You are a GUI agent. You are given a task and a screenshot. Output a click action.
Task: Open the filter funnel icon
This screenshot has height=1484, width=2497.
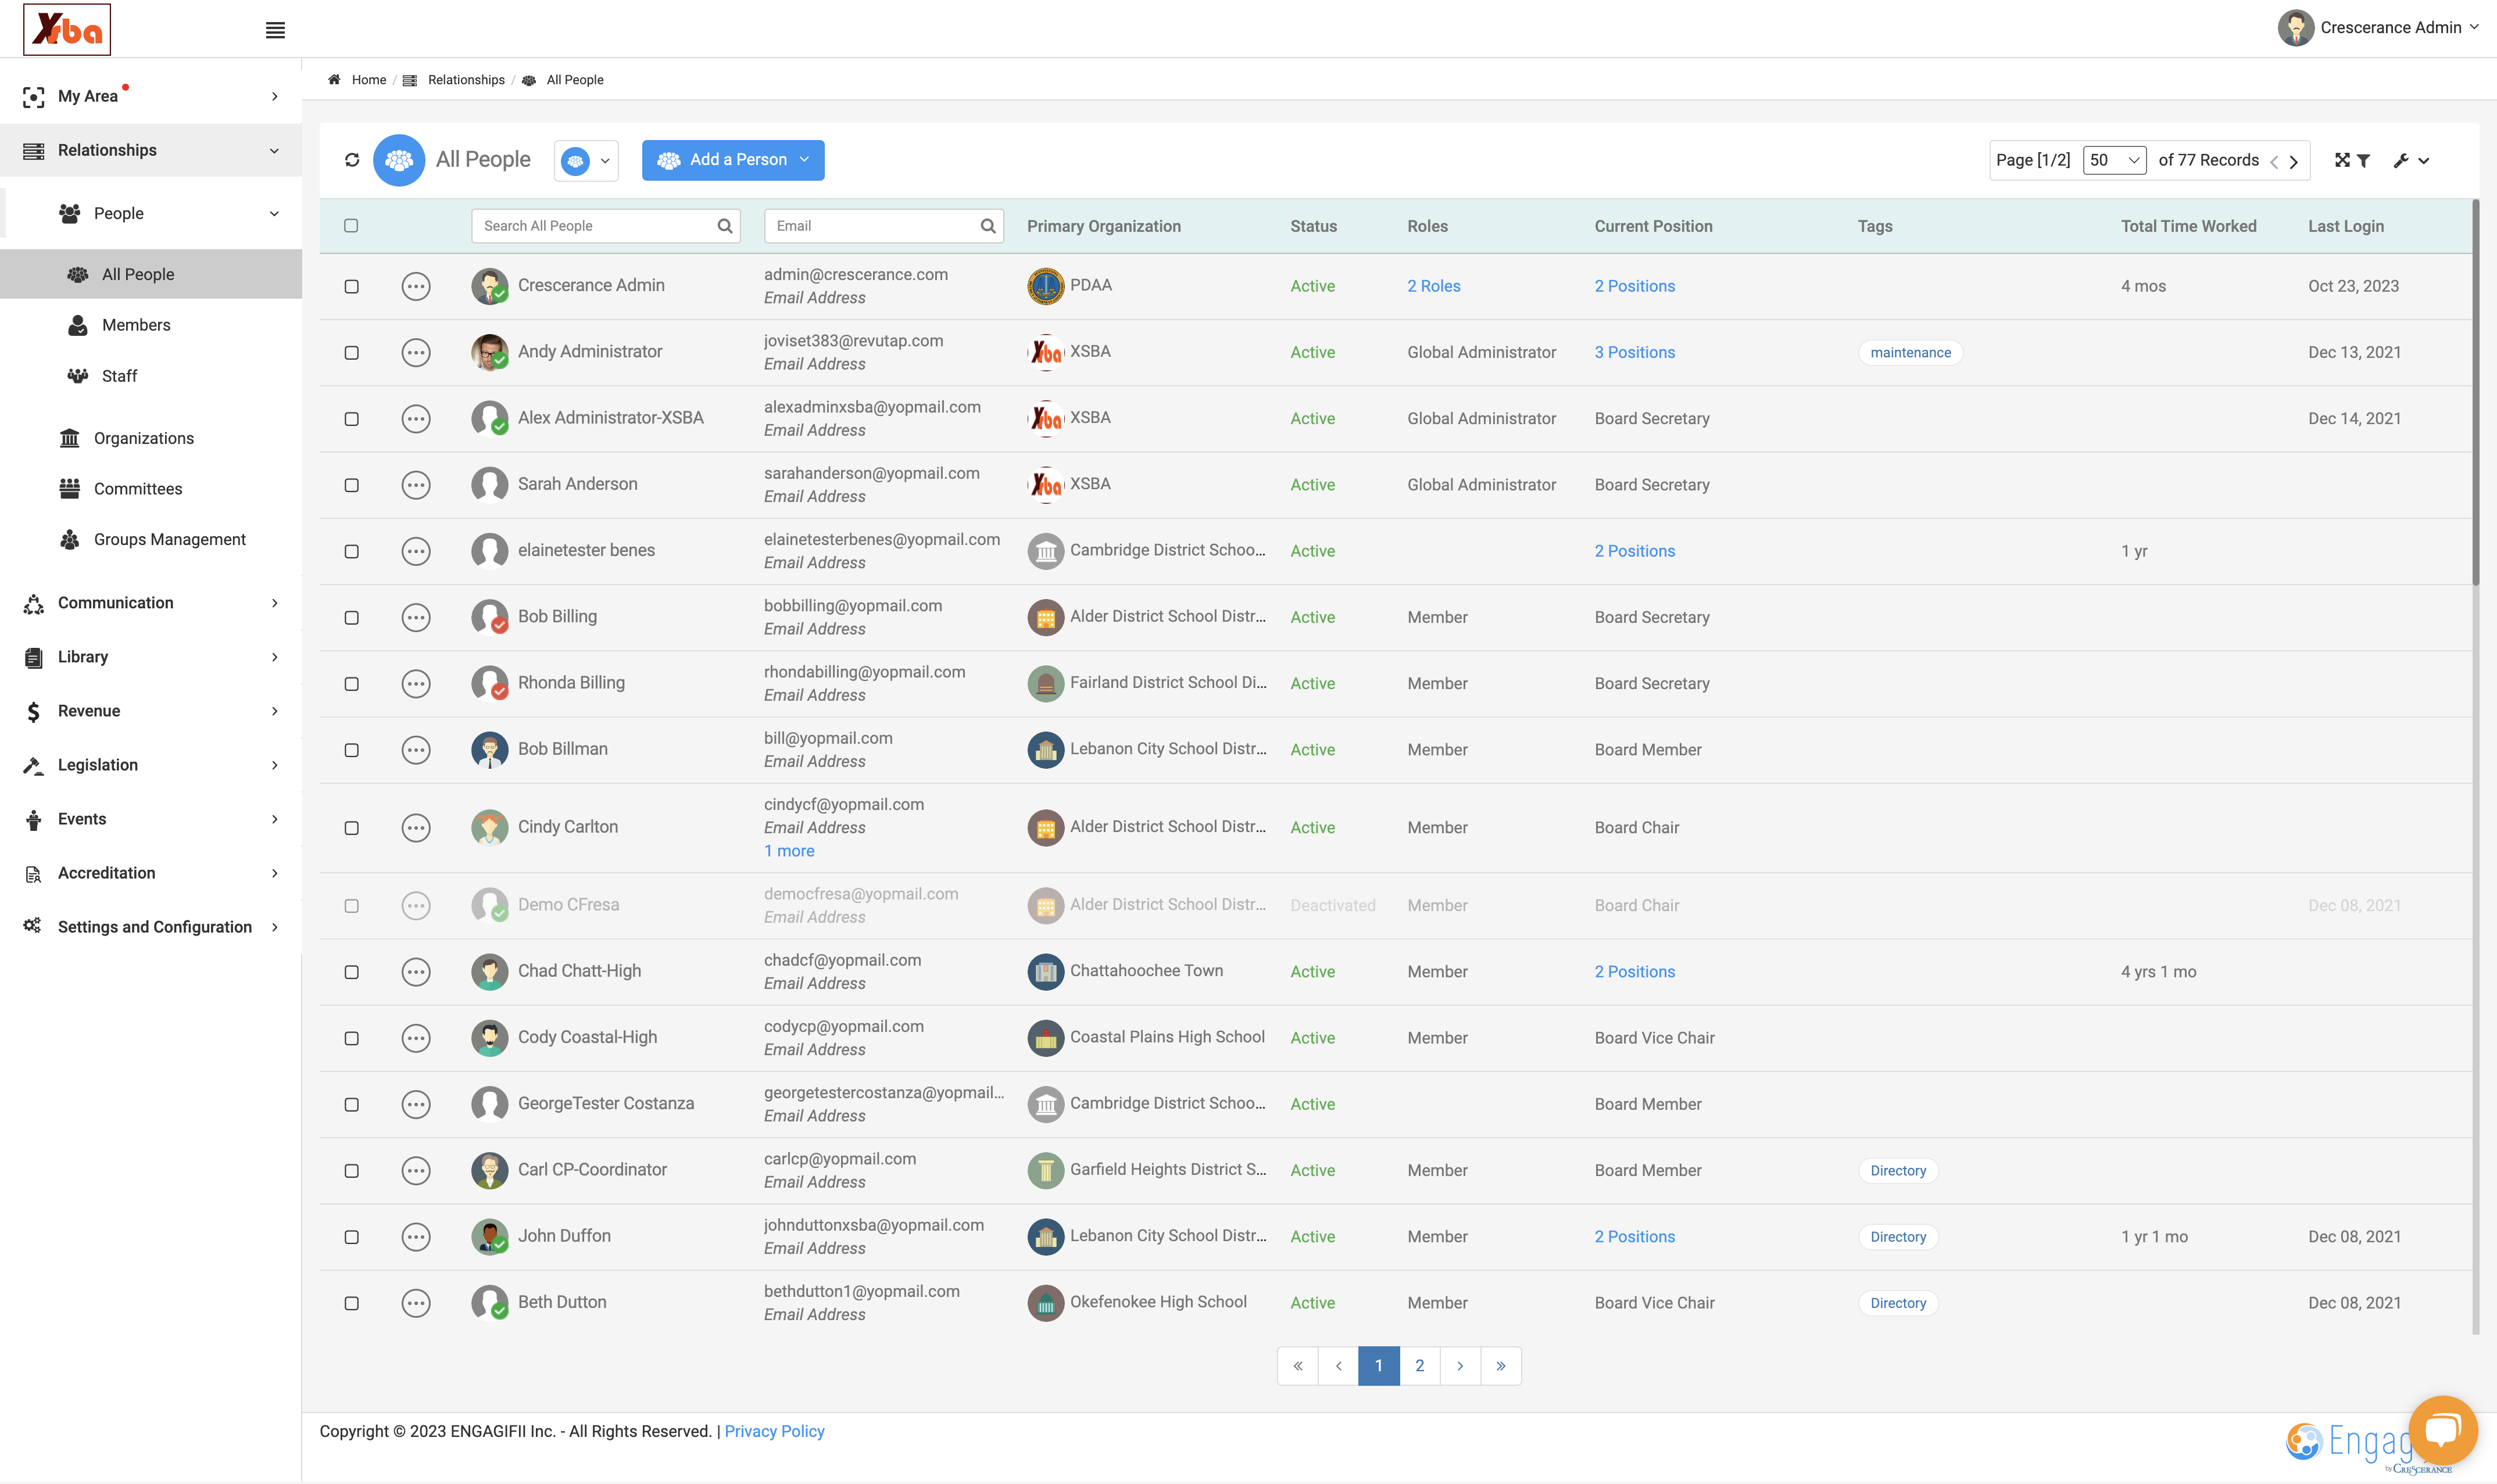[x=2363, y=160]
